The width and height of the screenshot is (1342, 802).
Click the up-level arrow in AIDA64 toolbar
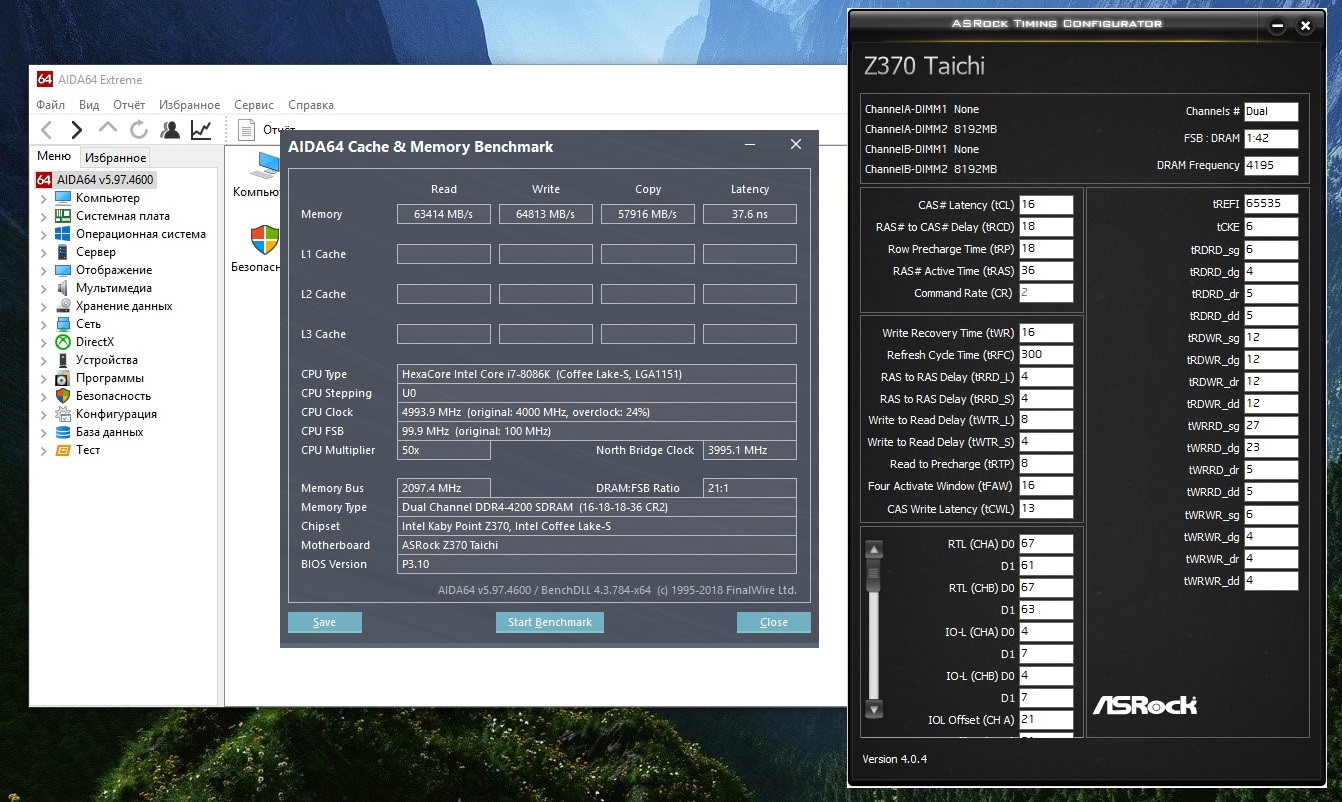click(108, 129)
